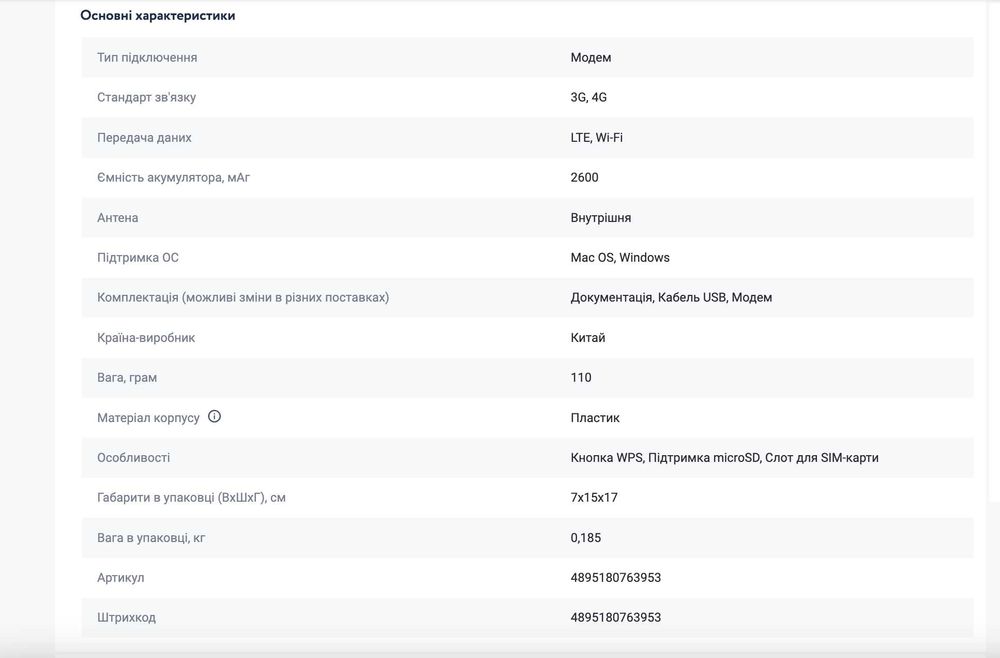This screenshot has height=658, width=1000.
Task: Click the LTE, Wi-Fi value
Action: [x=597, y=138]
